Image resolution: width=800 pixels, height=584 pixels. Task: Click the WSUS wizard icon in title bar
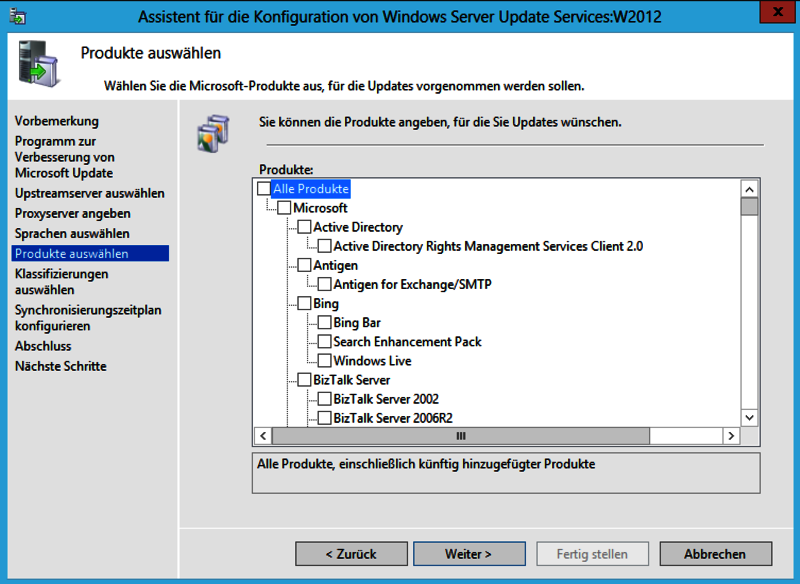[x=18, y=16]
